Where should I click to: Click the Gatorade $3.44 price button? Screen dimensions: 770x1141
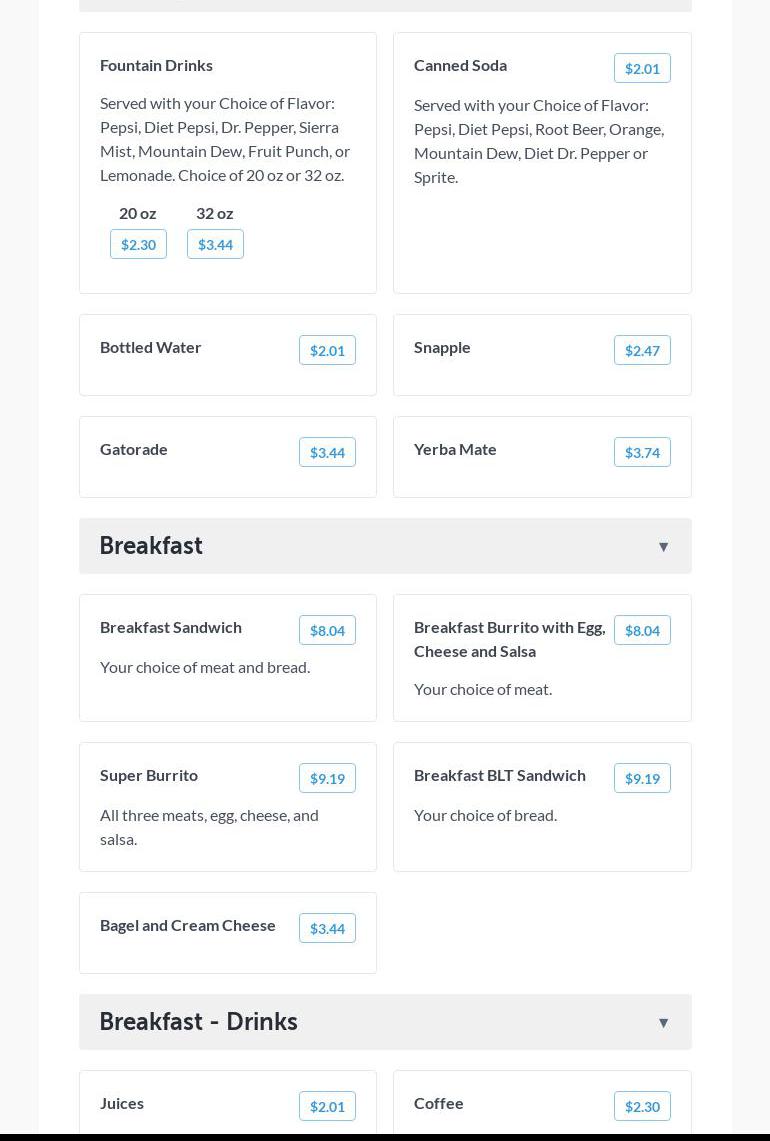(x=327, y=452)
